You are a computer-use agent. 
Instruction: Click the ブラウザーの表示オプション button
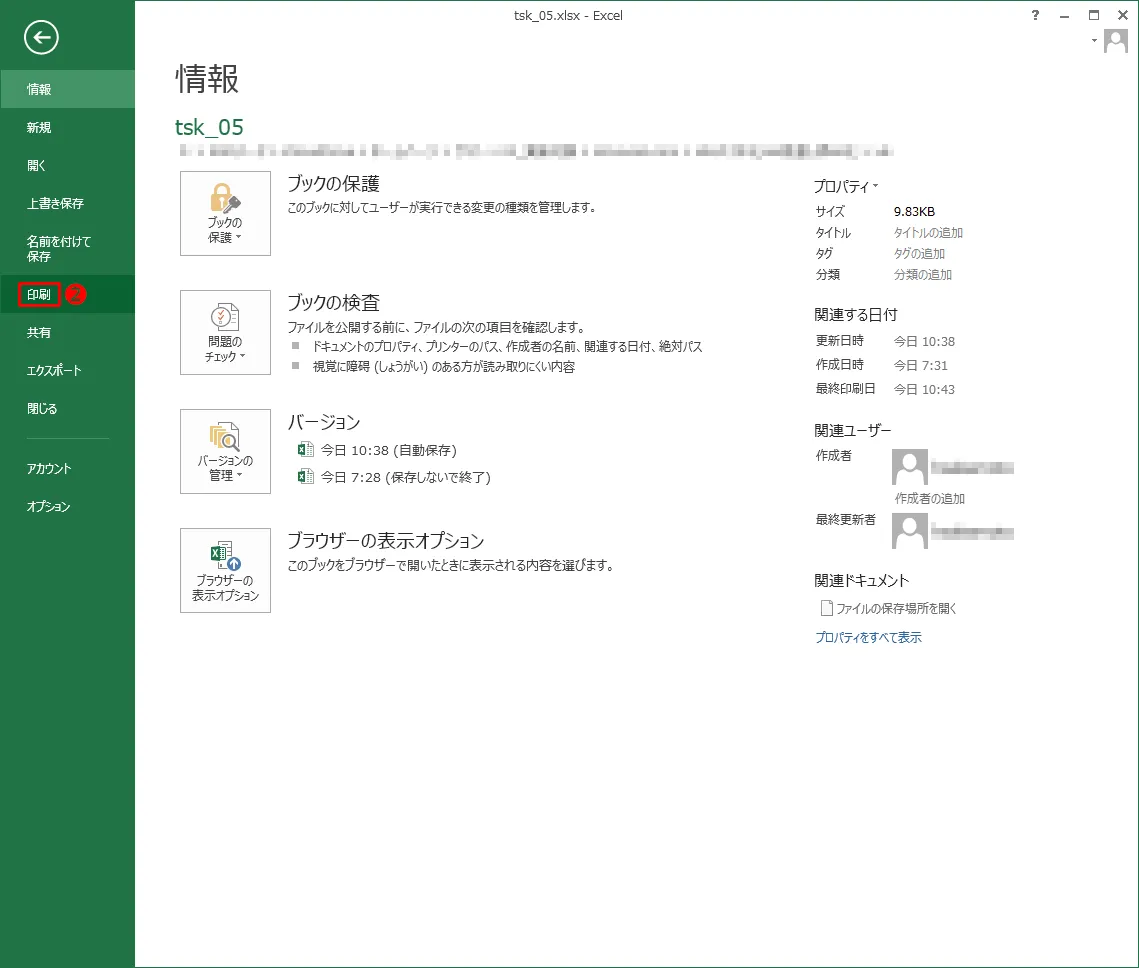pyautogui.click(x=225, y=571)
